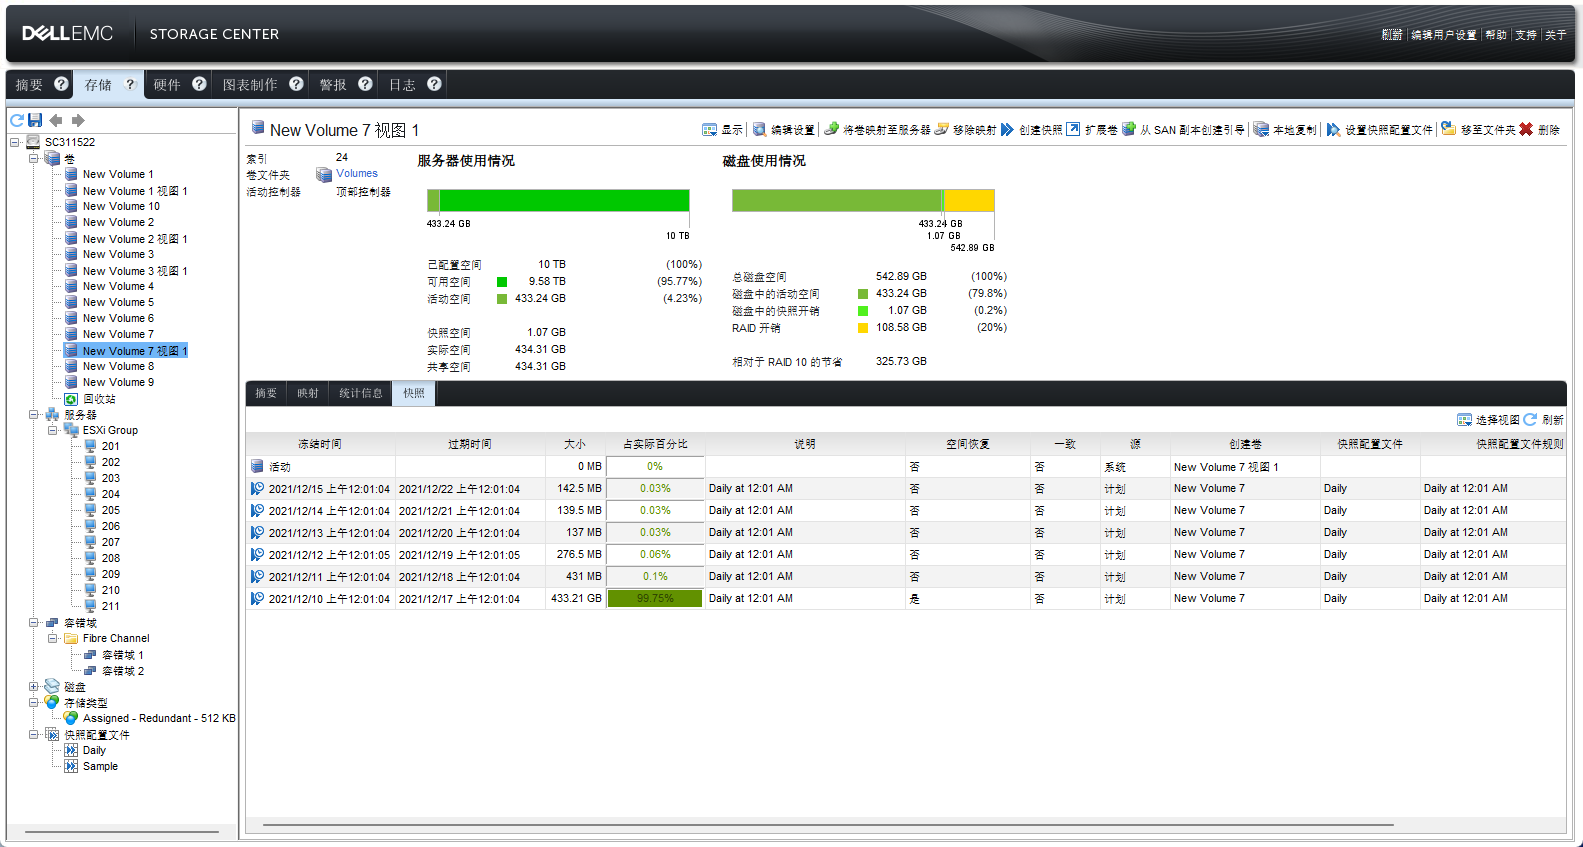
Task: Expand the 磁盘 disks tree node
Action: [33, 686]
